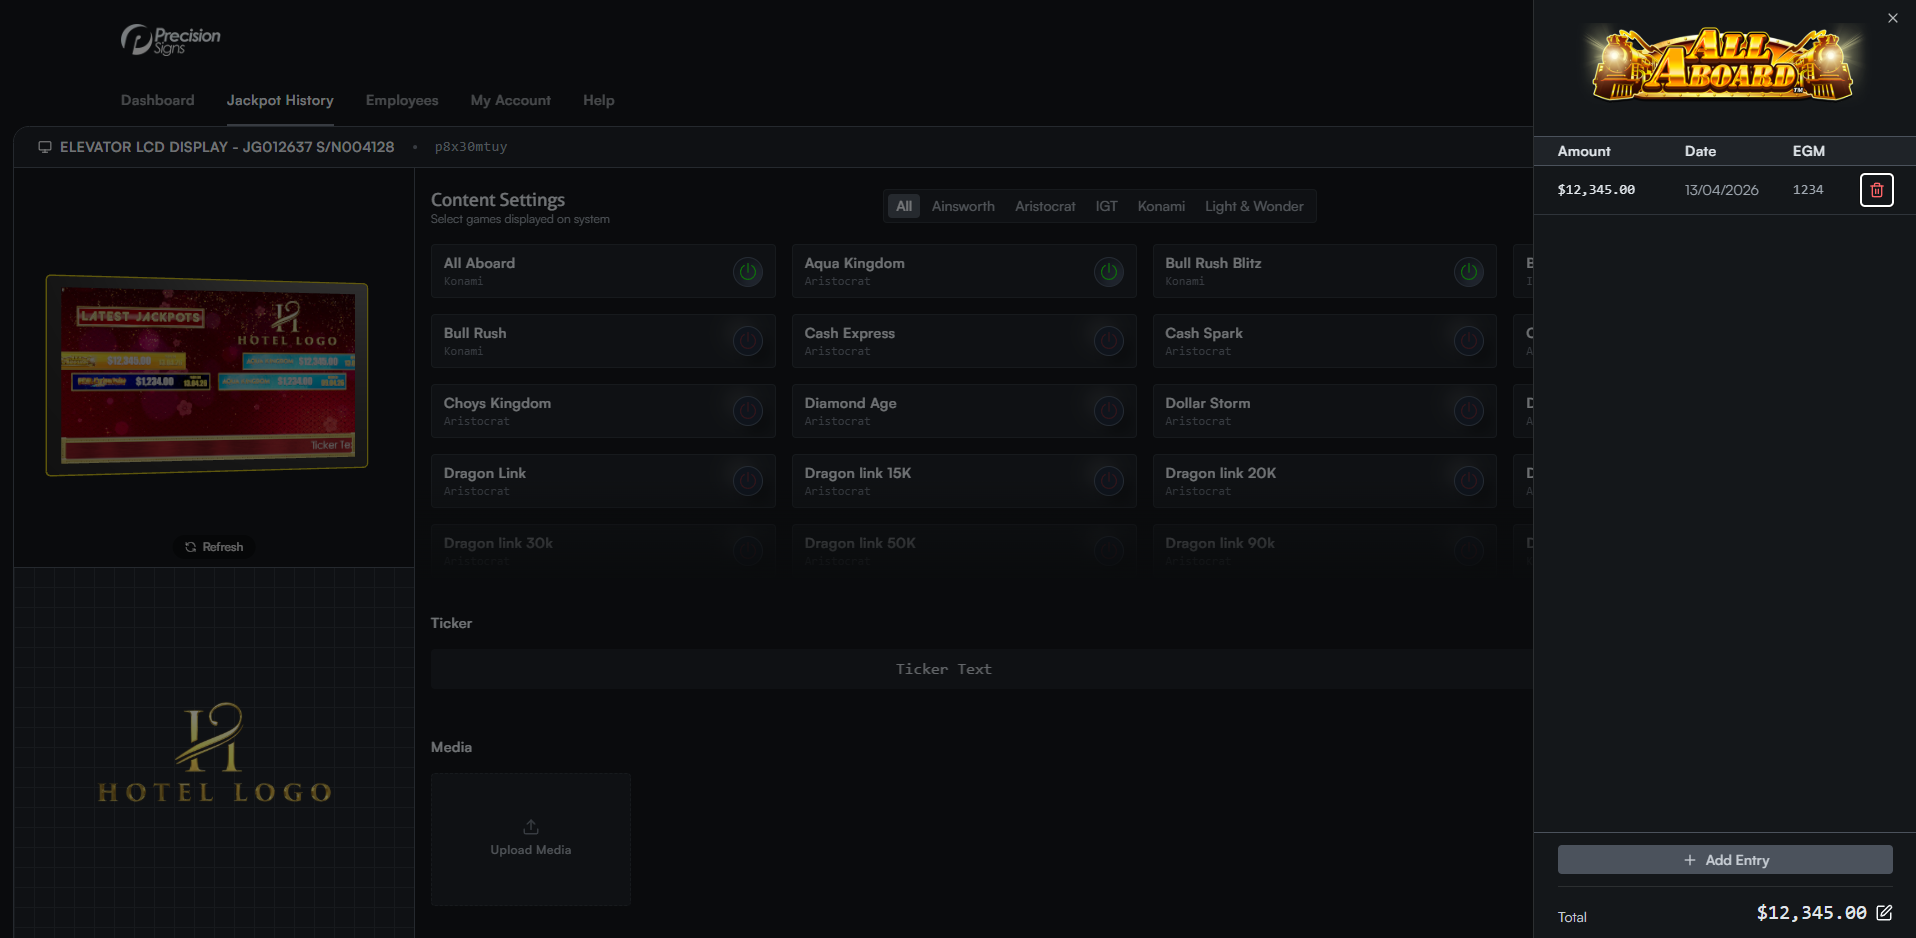1916x938 pixels.
Task: Open the Jackpot History tab
Action: coord(280,100)
